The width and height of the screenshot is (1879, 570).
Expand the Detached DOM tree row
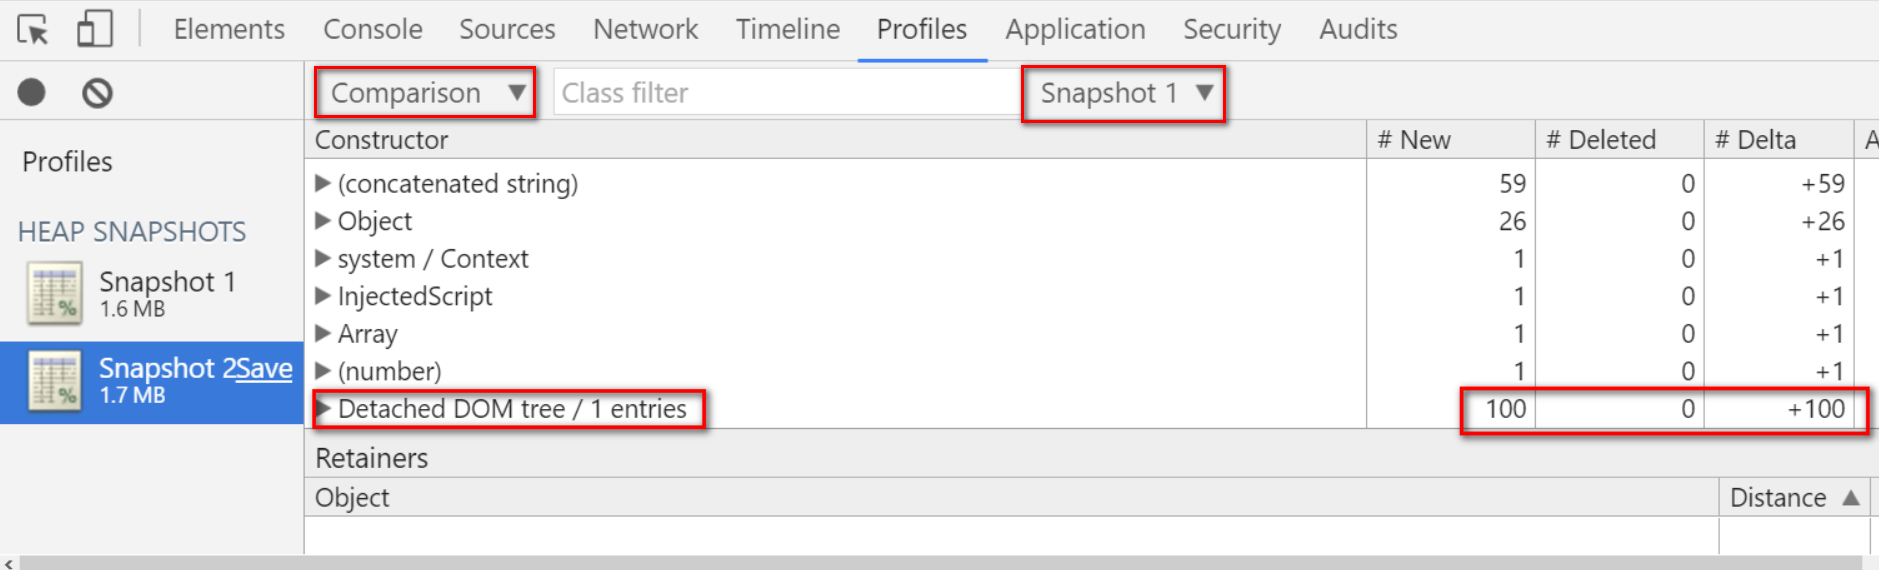pos(323,408)
